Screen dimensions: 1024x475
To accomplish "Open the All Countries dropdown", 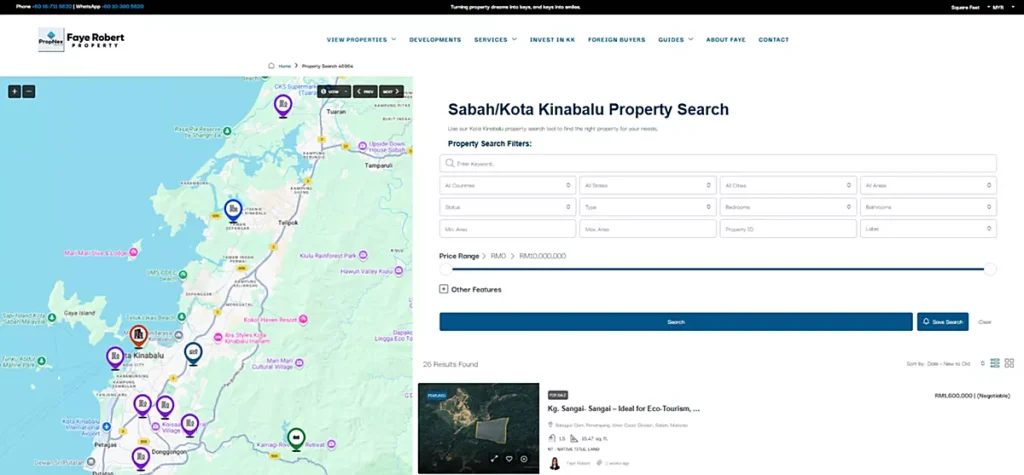I will (508, 186).
